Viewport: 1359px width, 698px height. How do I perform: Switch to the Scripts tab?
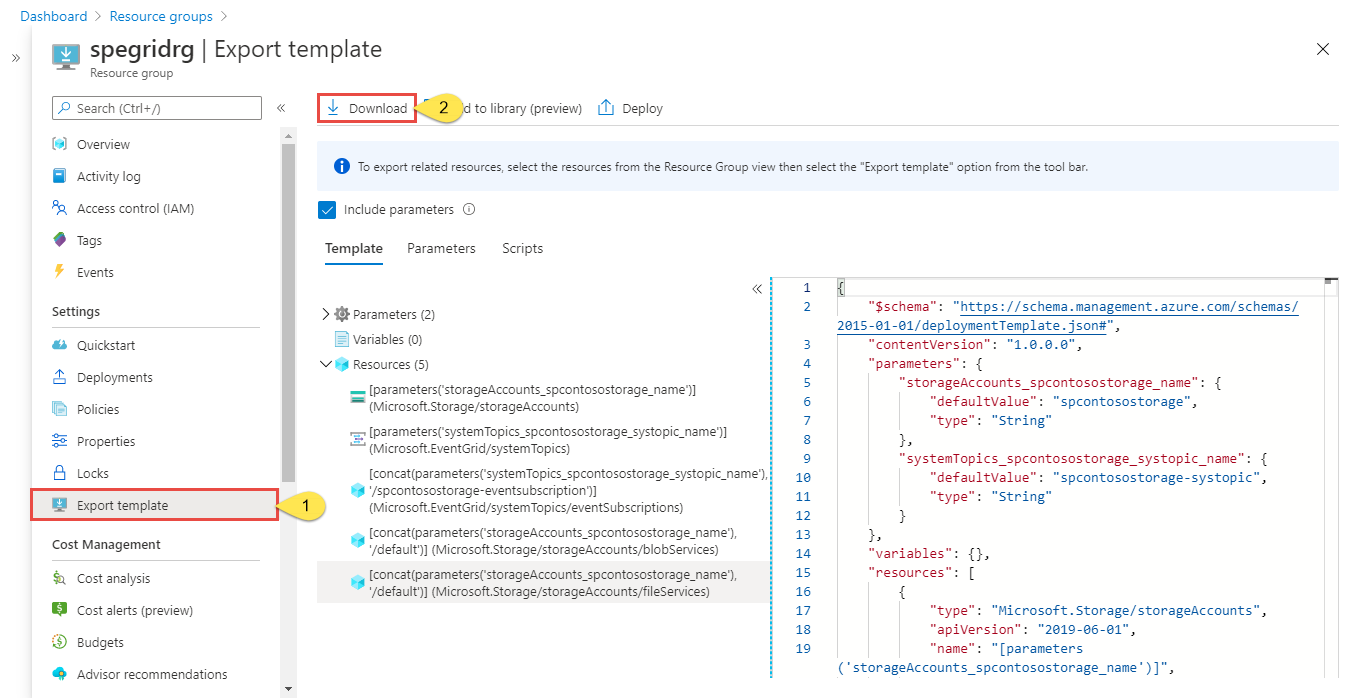[x=523, y=248]
